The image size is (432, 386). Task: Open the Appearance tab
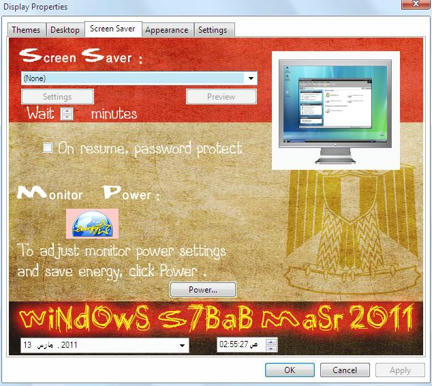(167, 30)
